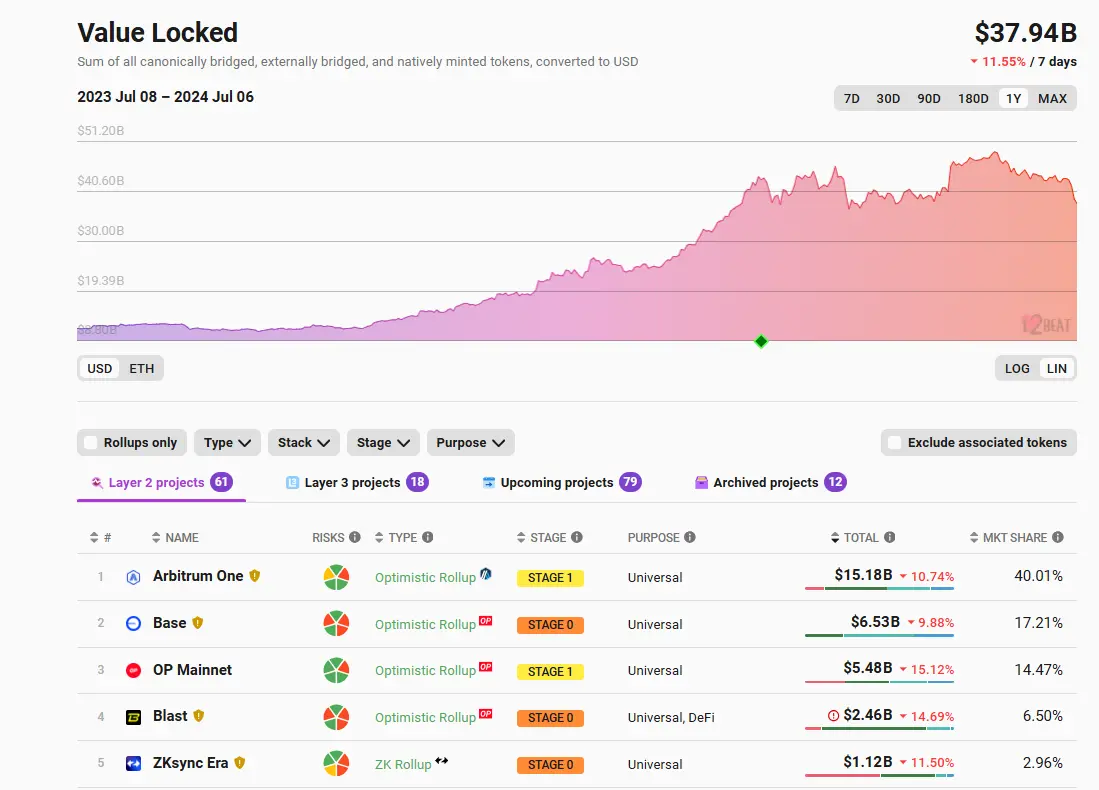Click the shield badge next to Base
Image resolution: width=1099 pixels, height=790 pixels.
click(x=198, y=623)
